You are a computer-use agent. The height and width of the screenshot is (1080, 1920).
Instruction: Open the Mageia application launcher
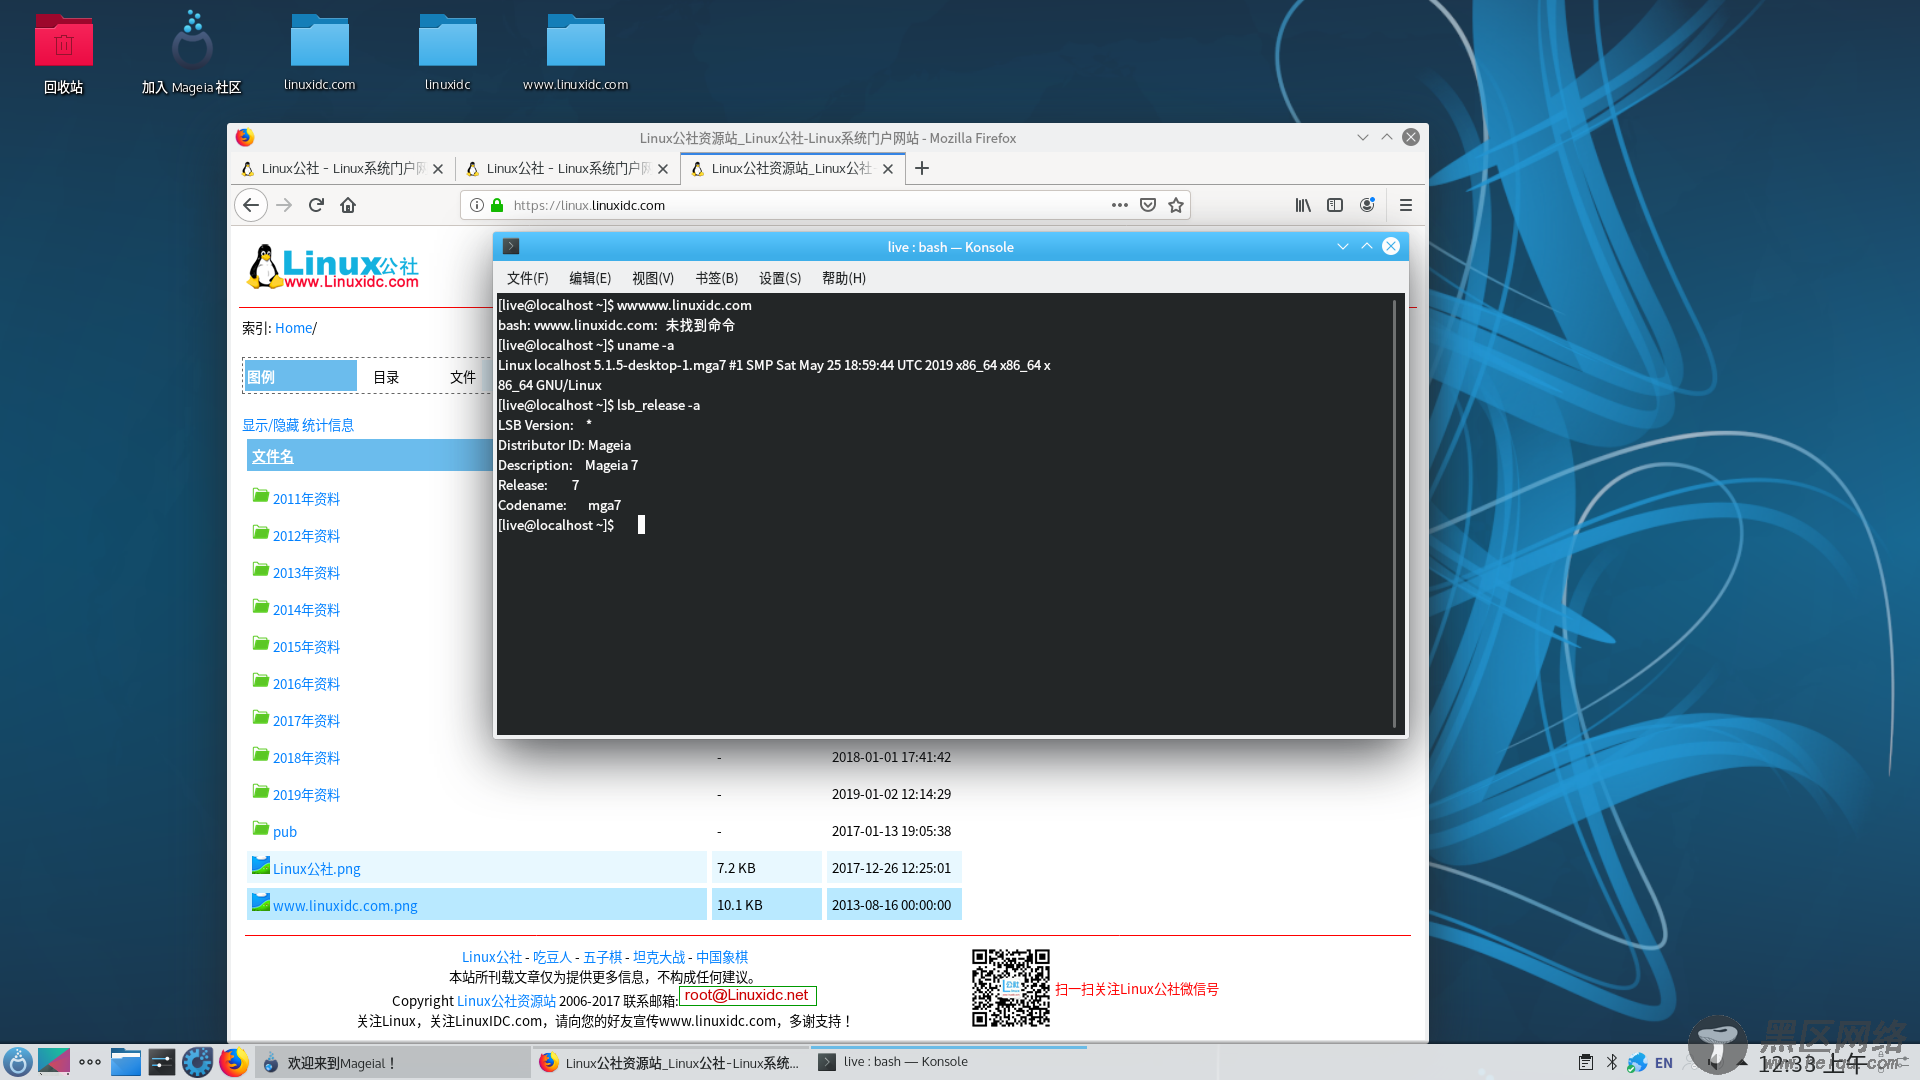pyautogui.click(x=18, y=1062)
